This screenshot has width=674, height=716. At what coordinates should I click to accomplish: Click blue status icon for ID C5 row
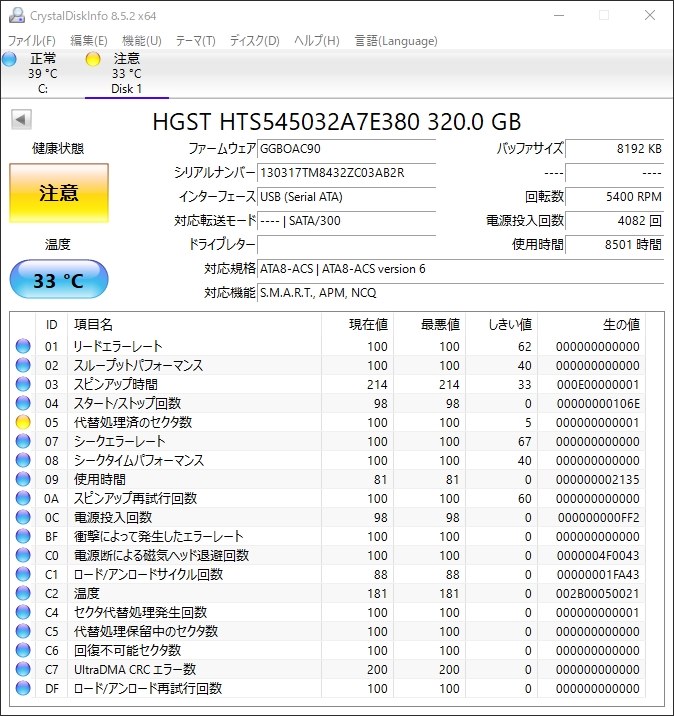pyautogui.click(x=23, y=632)
